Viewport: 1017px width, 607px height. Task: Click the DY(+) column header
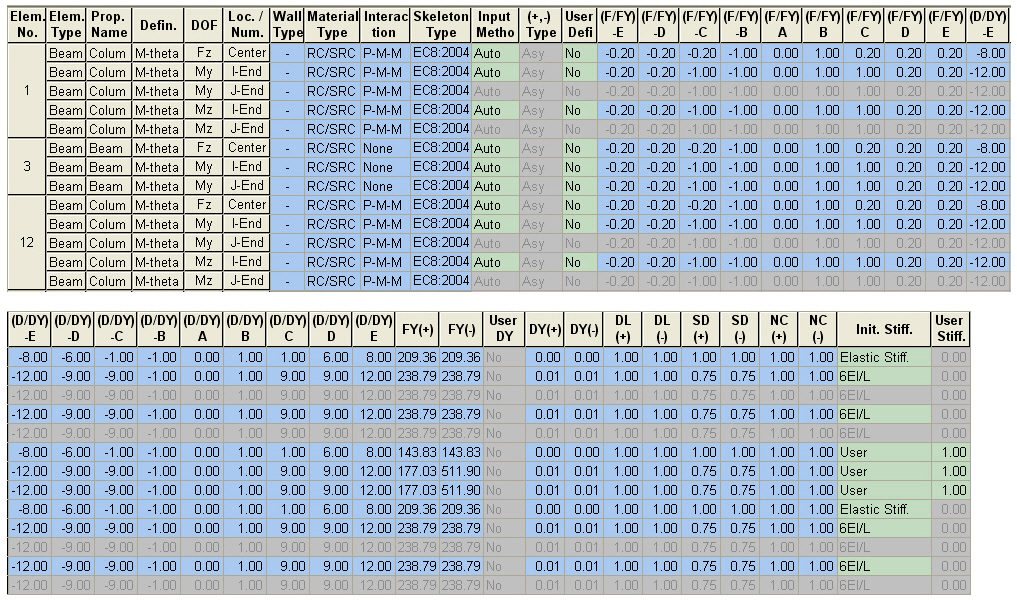pyautogui.click(x=544, y=329)
